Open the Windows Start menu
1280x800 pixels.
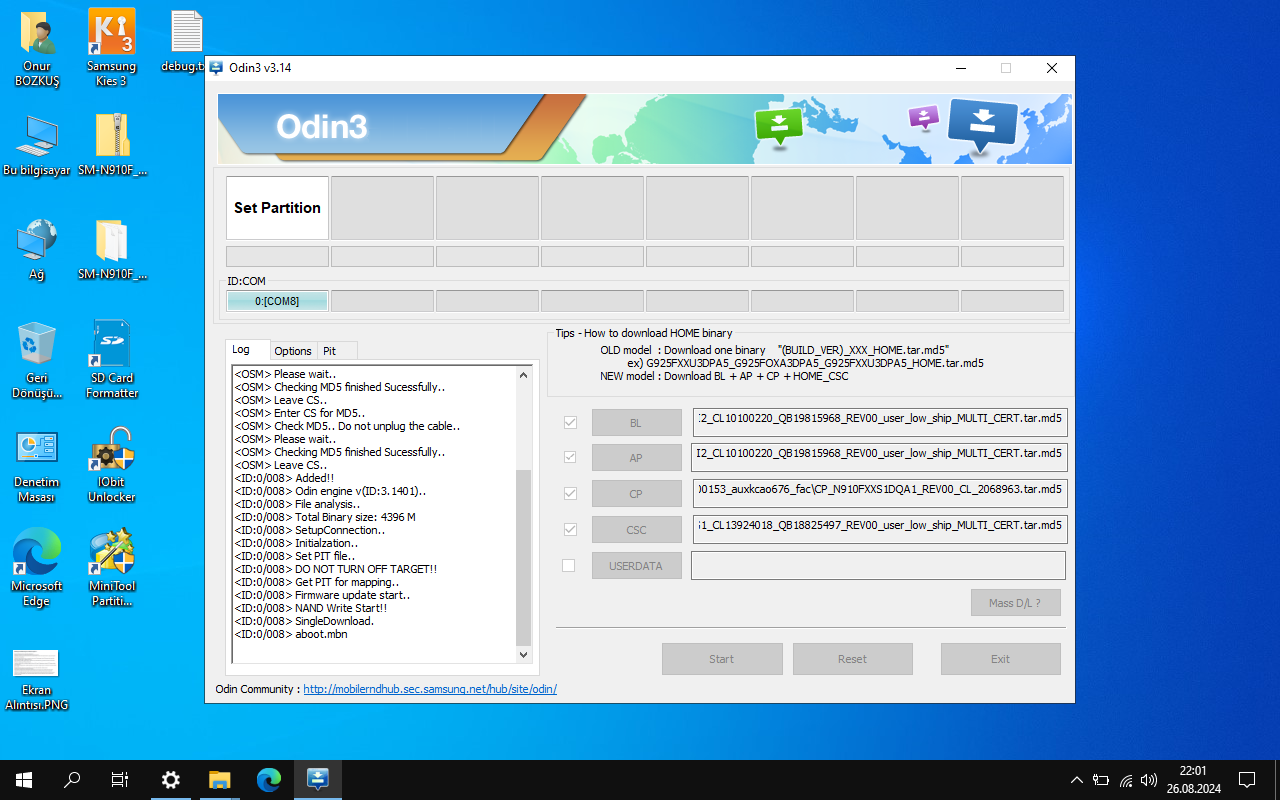[x=24, y=780]
